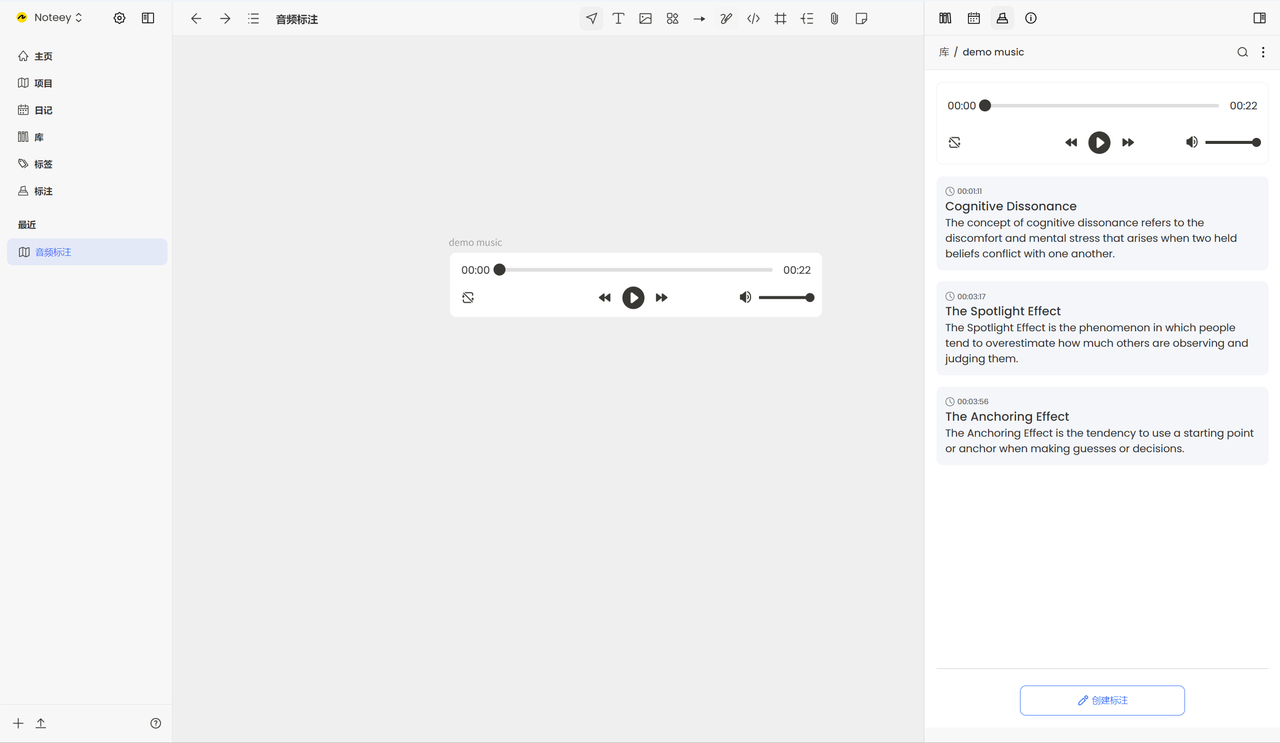This screenshot has height=743, width=1280.
Task: Toggle loop on canvas audio player
Action: pyautogui.click(x=468, y=298)
